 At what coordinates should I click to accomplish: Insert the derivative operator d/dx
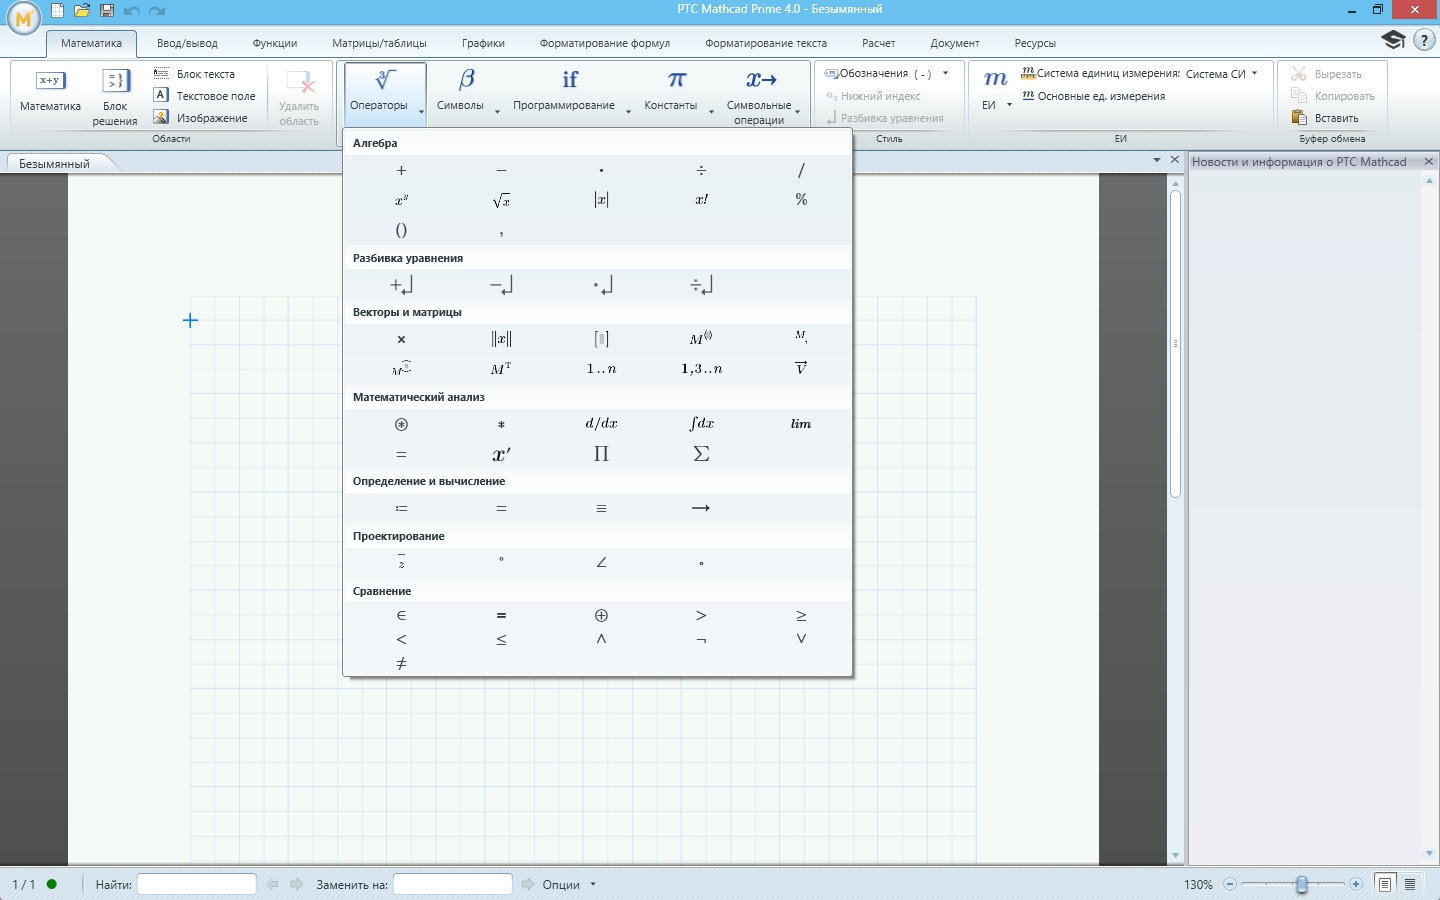coord(601,424)
